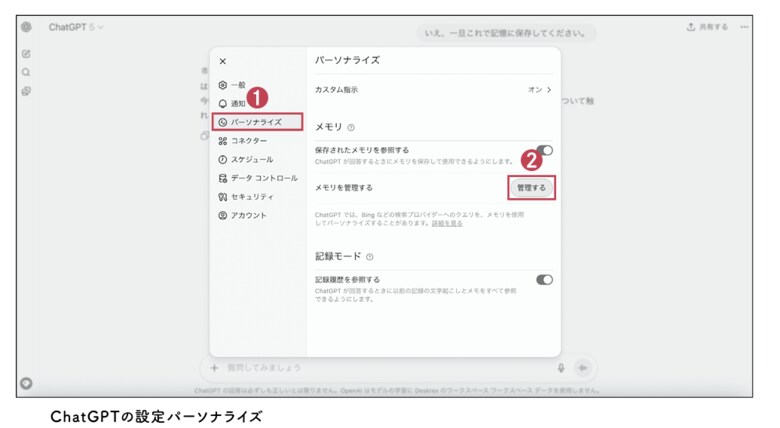This screenshot has height=428, width=780.
Task: Open search chats icon in sidebar
Action: 26,73
